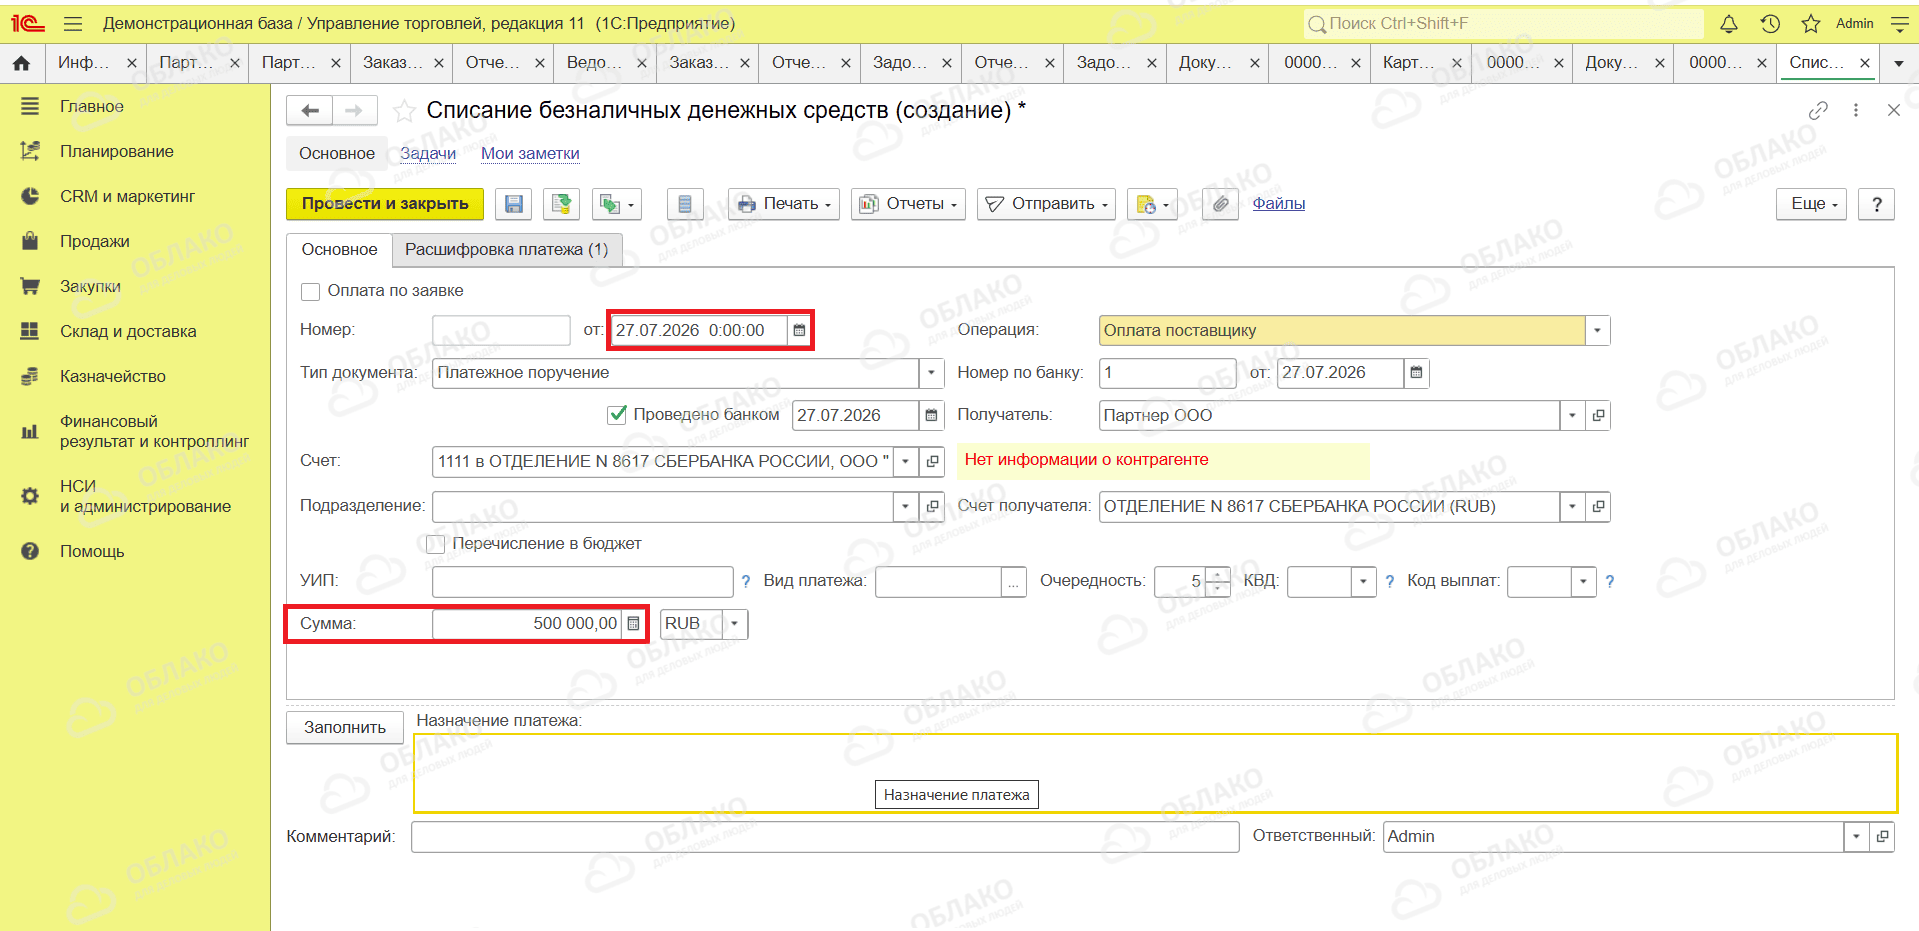This screenshot has width=1919, height=931.
Task: Navigate forward with right arrow
Action: [x=354, y=110]
